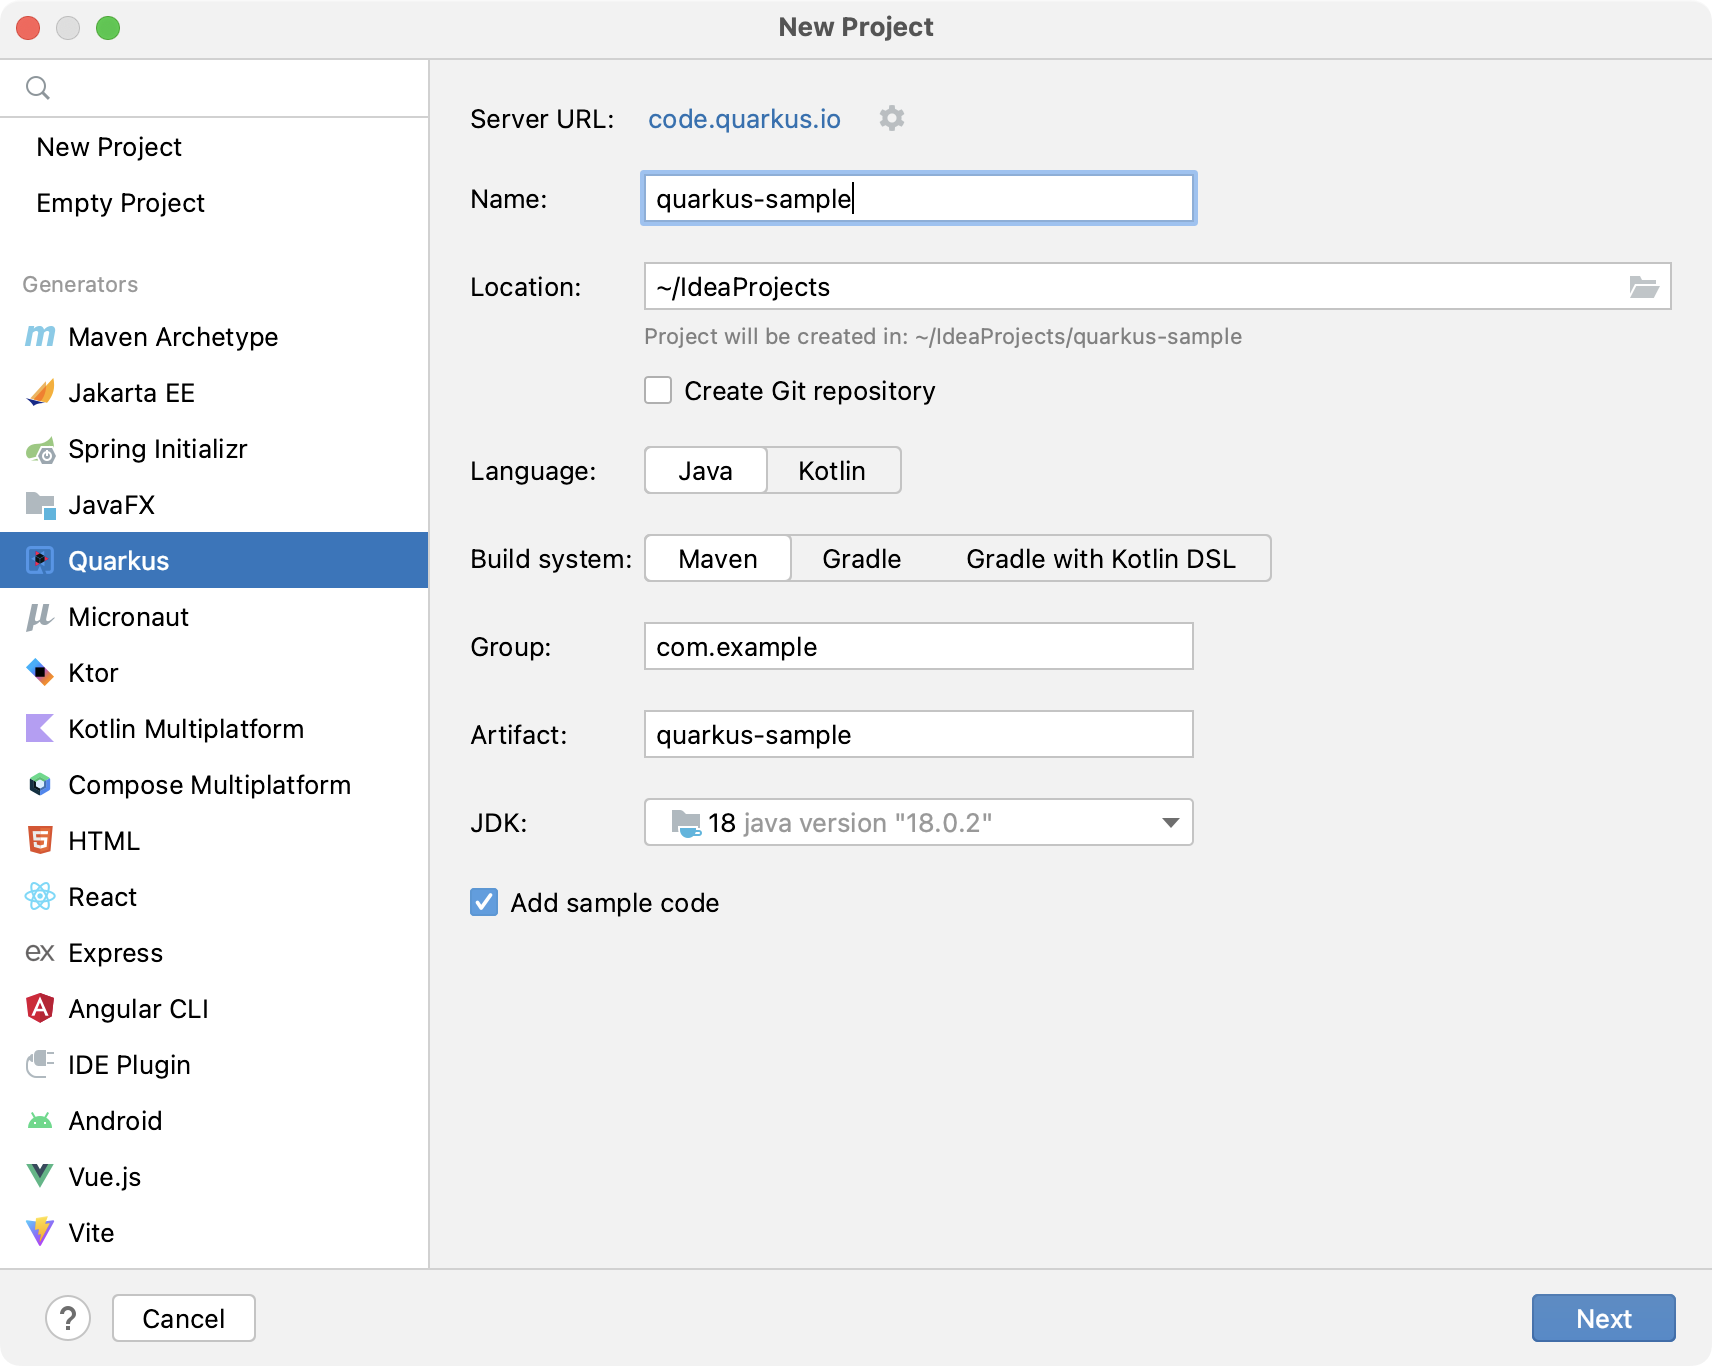Click the Kotlin Multiplatform K icon
This screenshot has height=1366, width=1712.
(x=40, y=728)
